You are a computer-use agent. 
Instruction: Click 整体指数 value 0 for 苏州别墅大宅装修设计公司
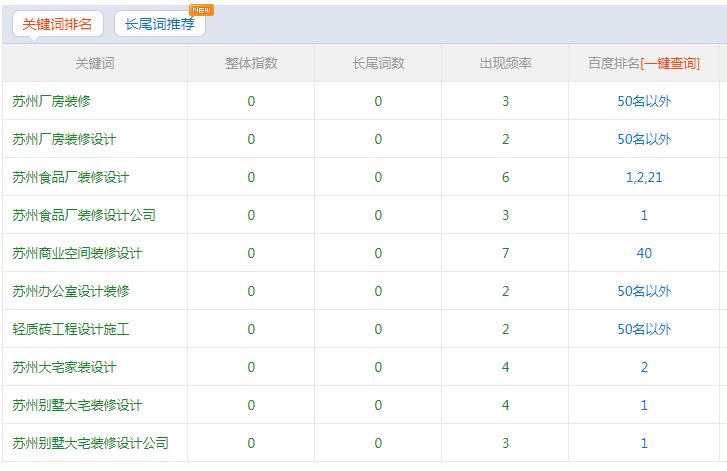coord(251,443)
